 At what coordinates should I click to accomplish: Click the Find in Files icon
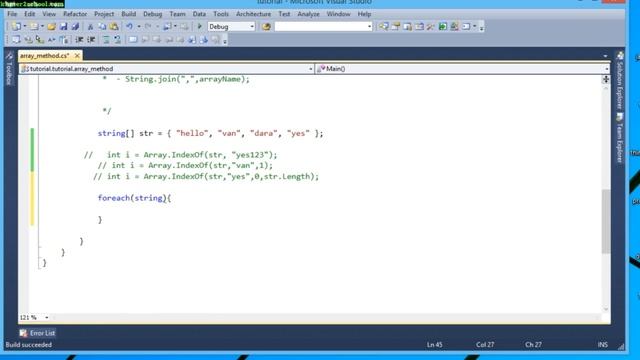coord(266,27)
